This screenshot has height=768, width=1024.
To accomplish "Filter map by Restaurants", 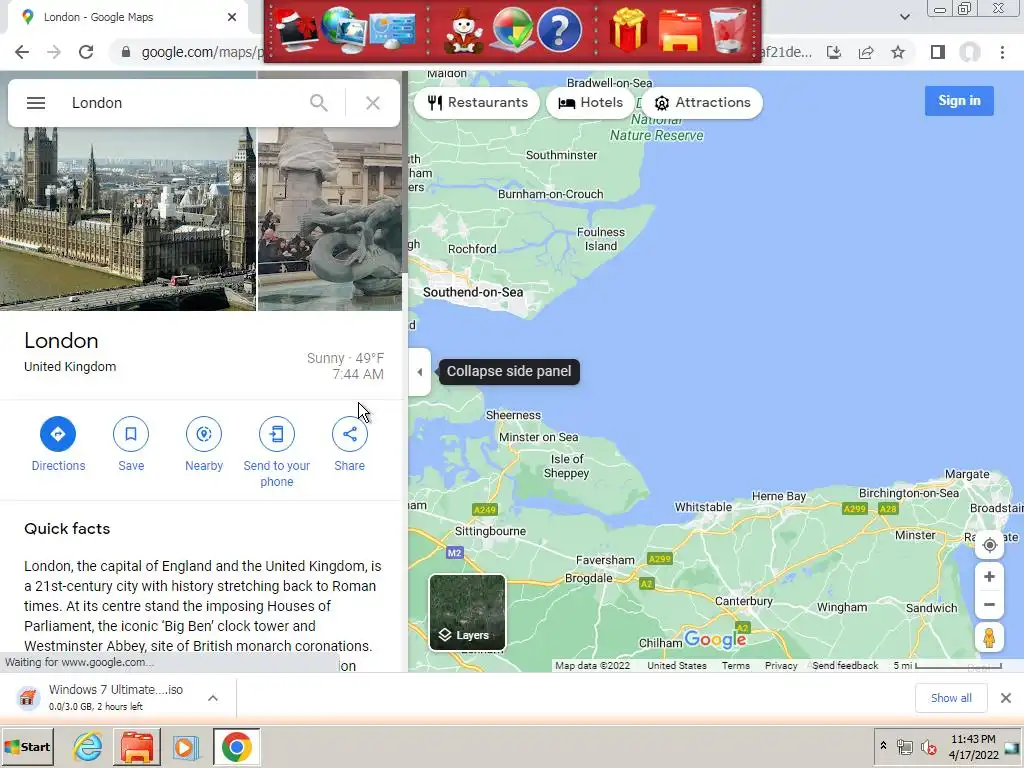I will pyautogui.click(x=477, y=103).
